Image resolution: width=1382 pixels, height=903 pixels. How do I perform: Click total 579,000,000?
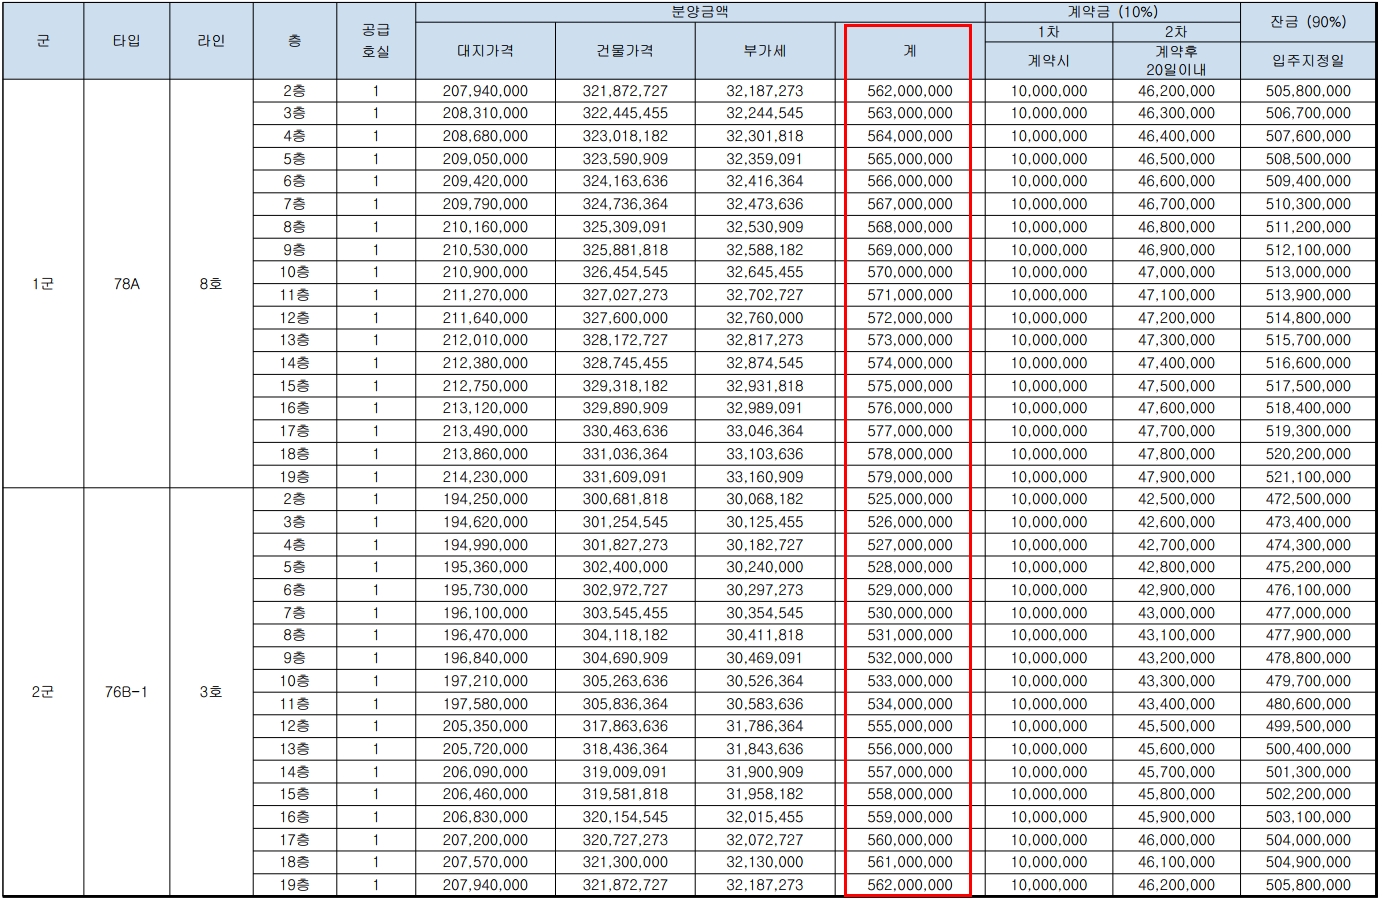(x=910, y=477)
